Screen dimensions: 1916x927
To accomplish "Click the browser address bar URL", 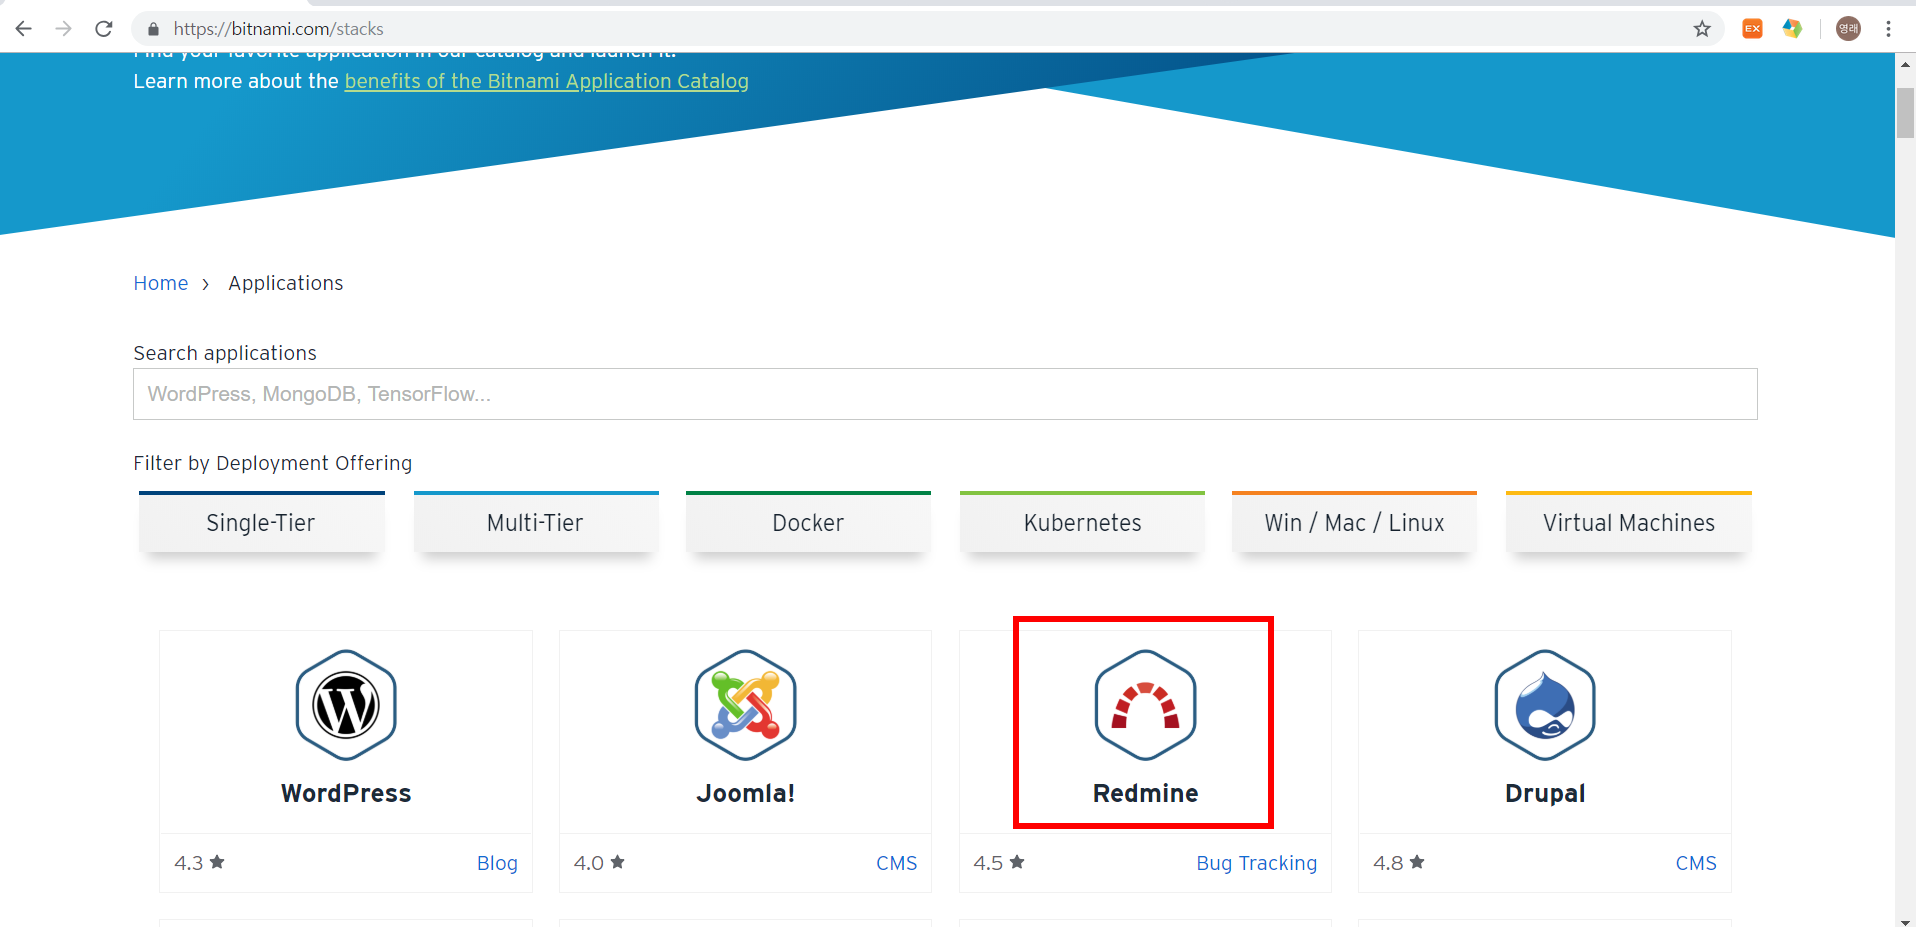I will coord(279,29).
